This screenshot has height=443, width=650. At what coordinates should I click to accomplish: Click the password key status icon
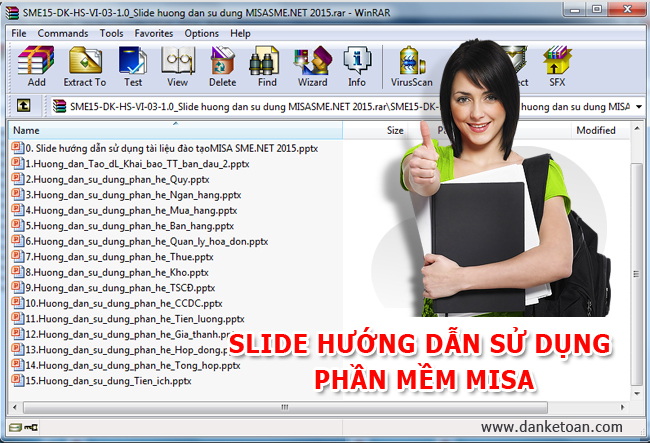coord(31,427)
